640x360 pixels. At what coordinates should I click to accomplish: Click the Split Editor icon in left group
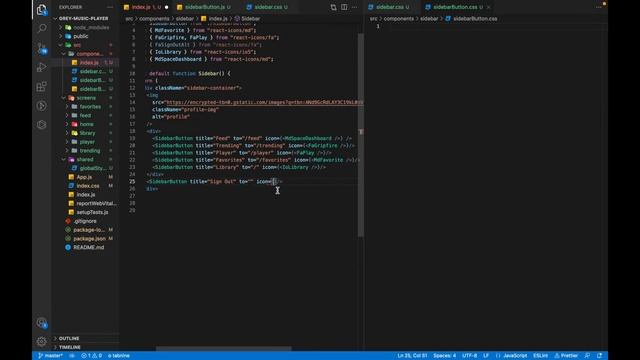point(344,7)
